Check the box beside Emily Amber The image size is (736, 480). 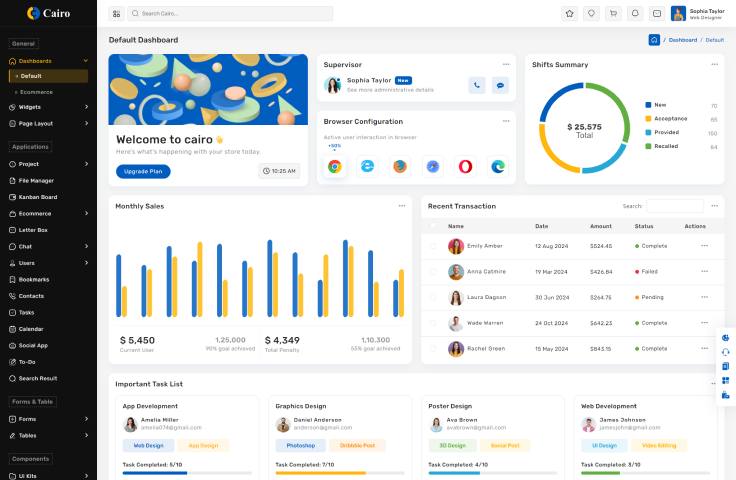coord(433,245)
